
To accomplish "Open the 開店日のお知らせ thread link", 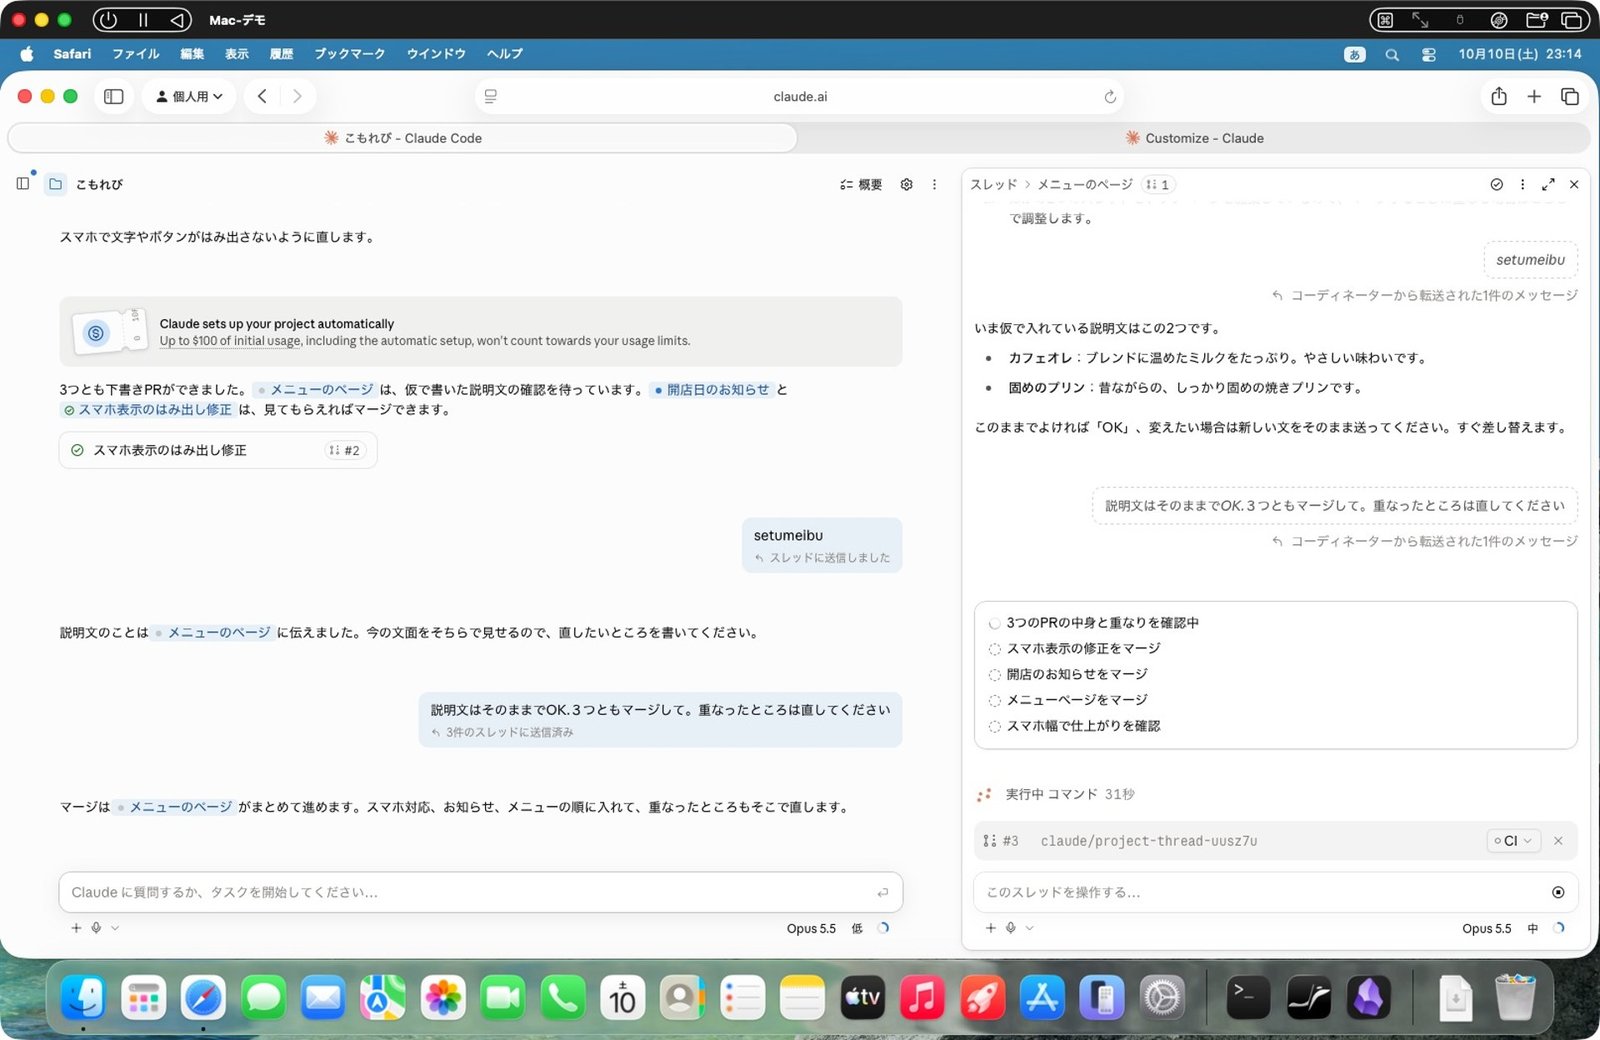I will pyautogui.click(x=711, y=390).
